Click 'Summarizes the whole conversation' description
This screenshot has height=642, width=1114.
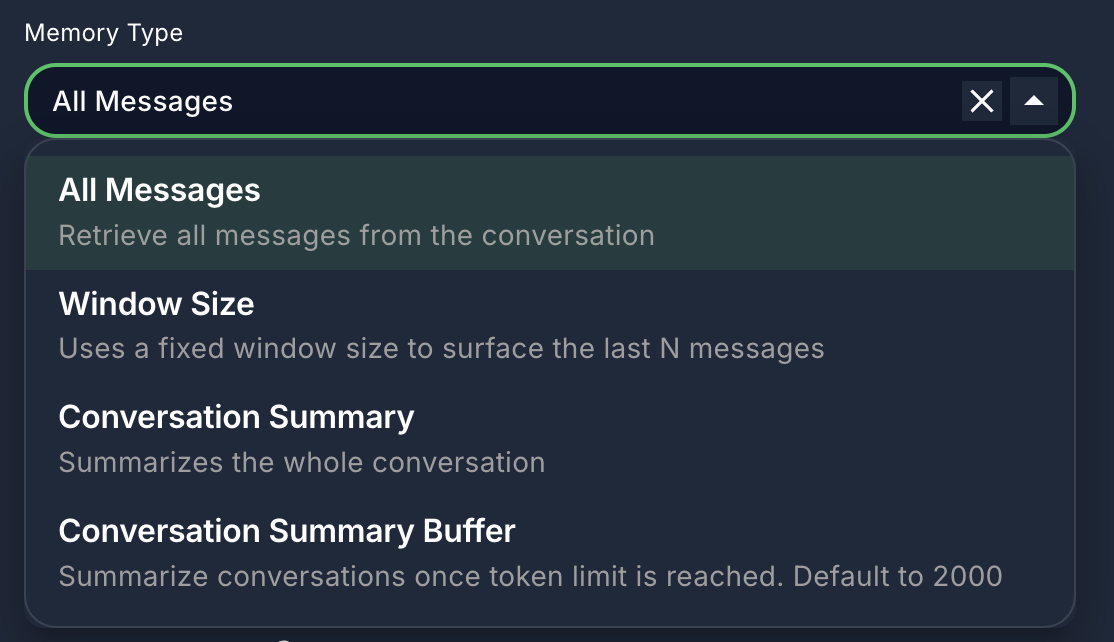(301, 463)
